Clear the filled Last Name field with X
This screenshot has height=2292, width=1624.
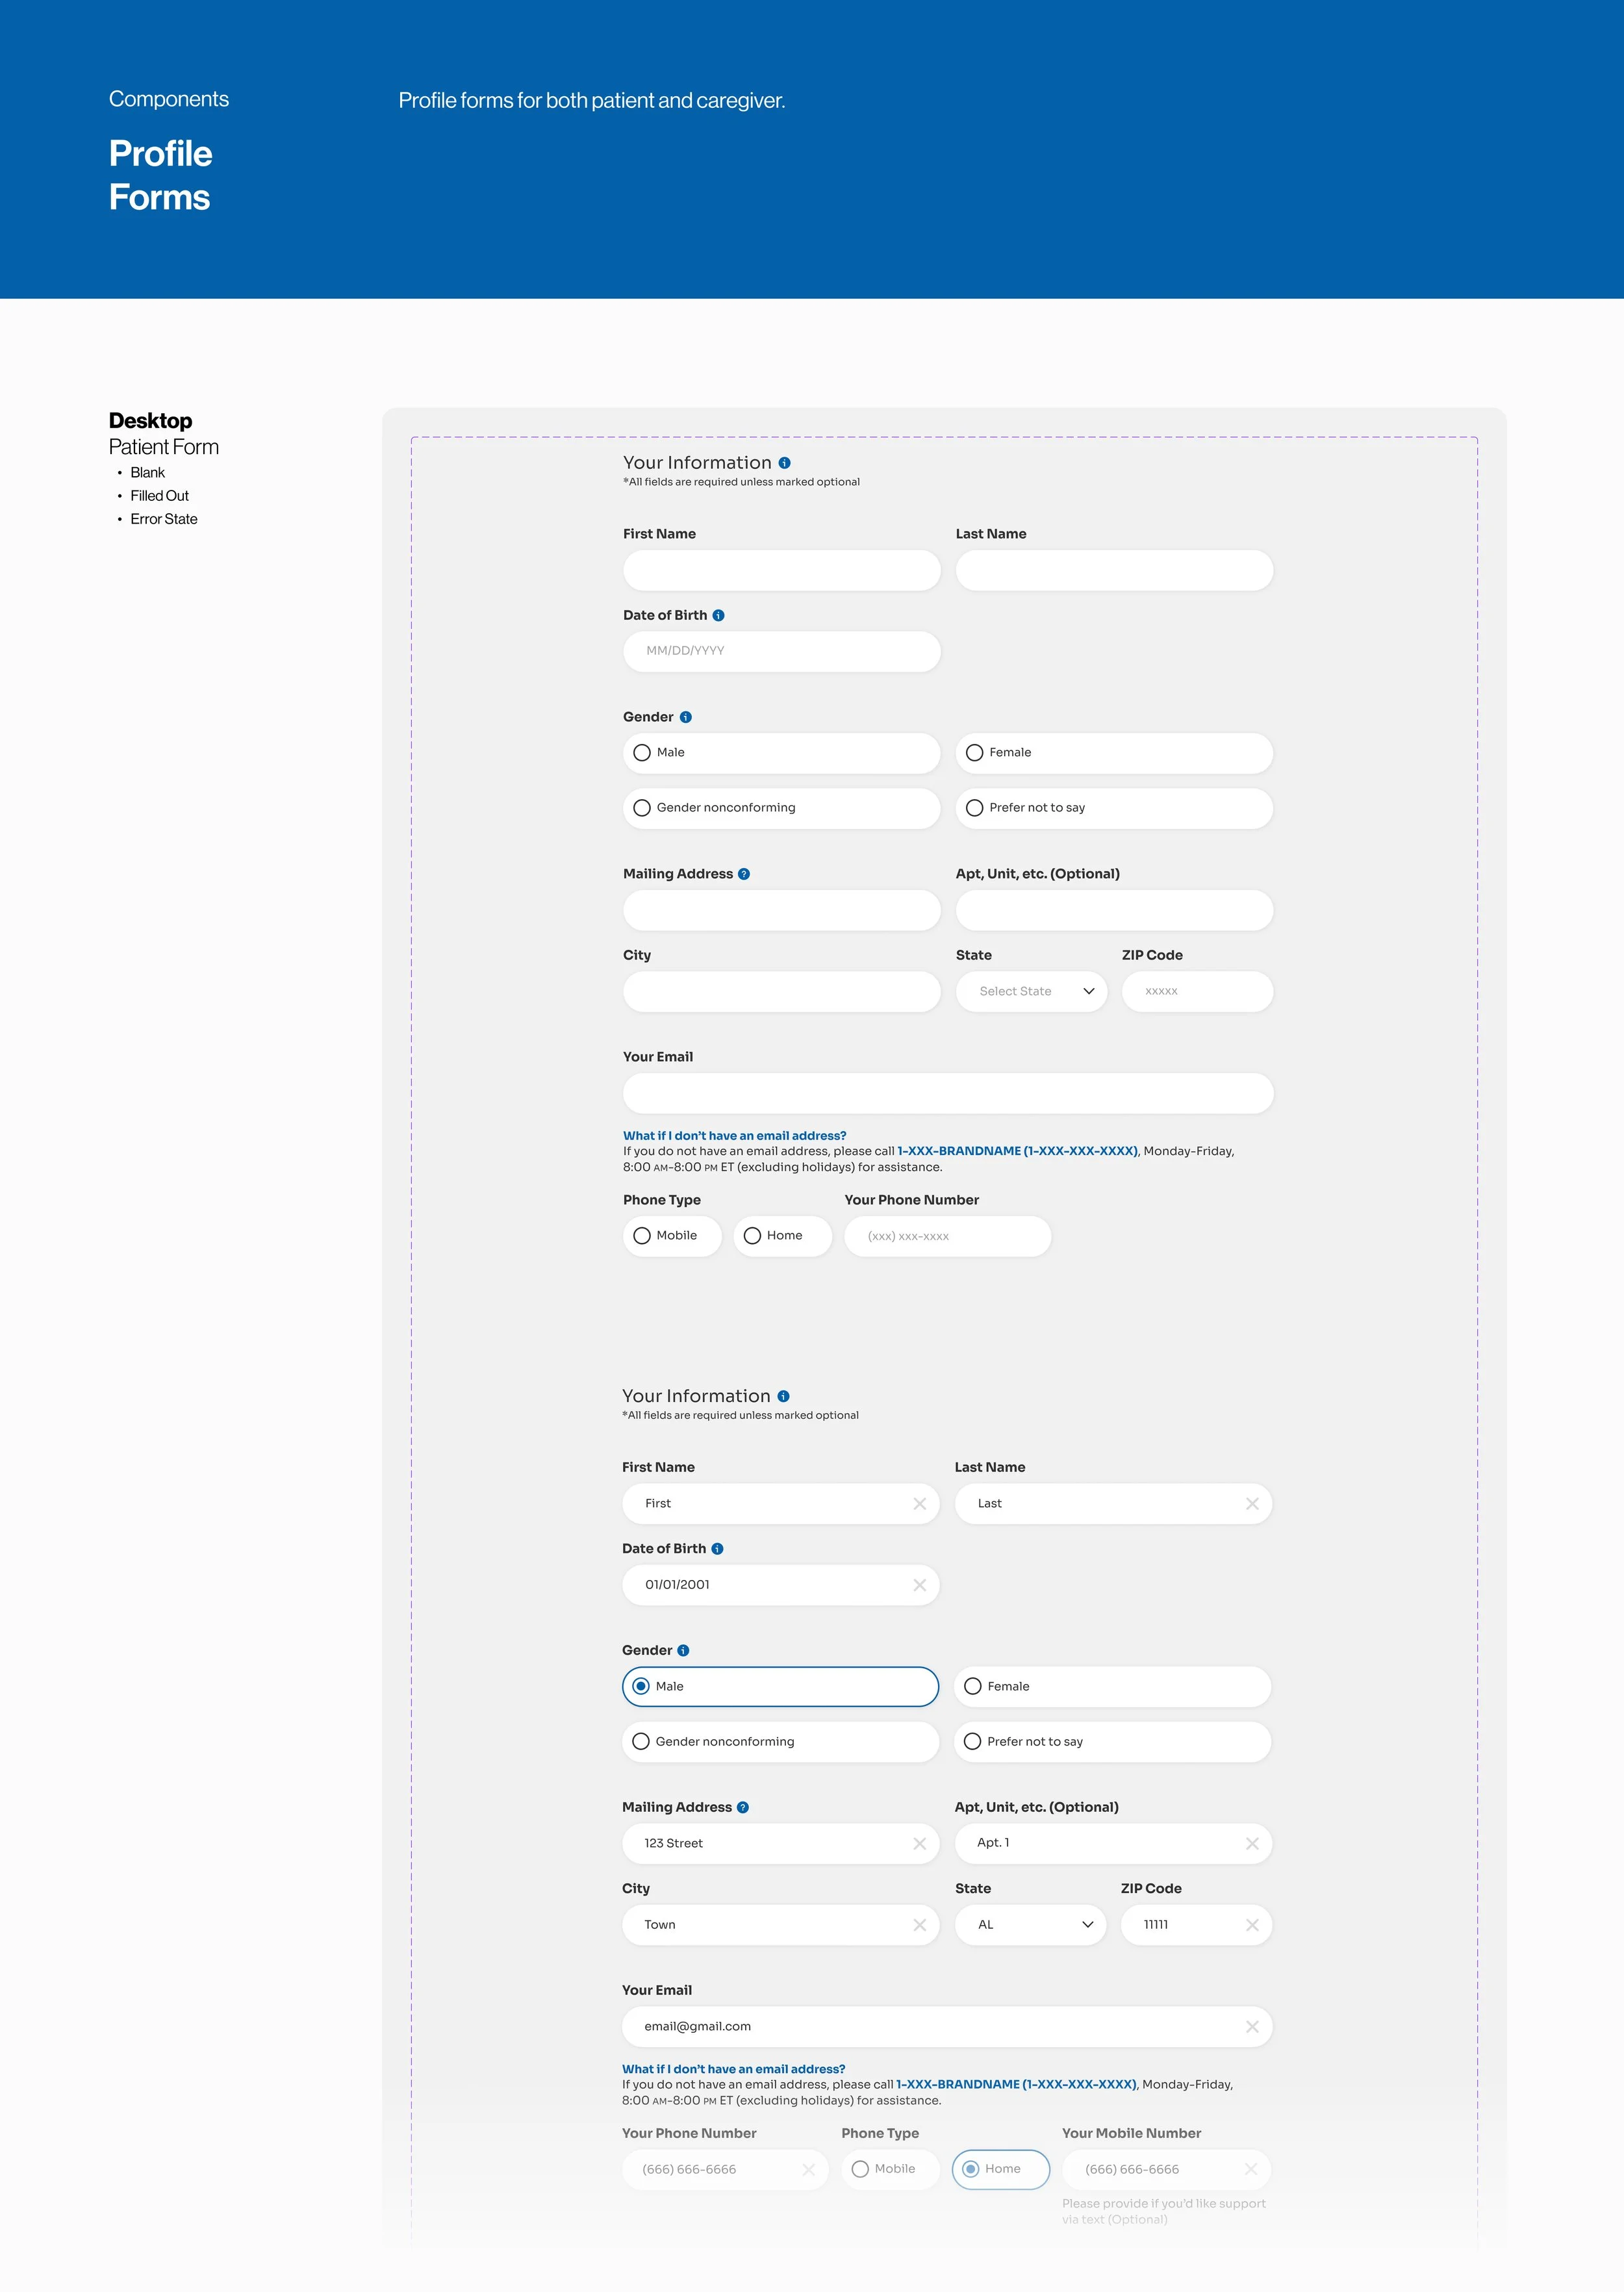[1252, 1504]
